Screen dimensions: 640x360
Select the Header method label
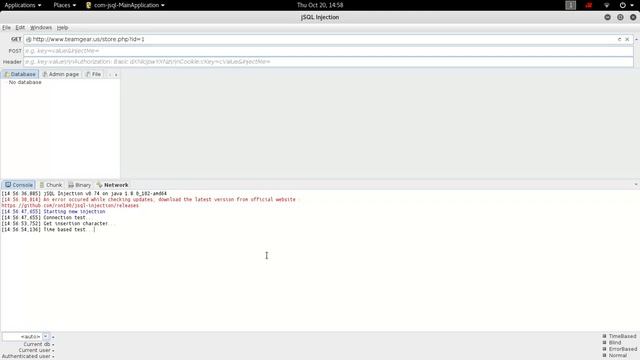point(12,62)
